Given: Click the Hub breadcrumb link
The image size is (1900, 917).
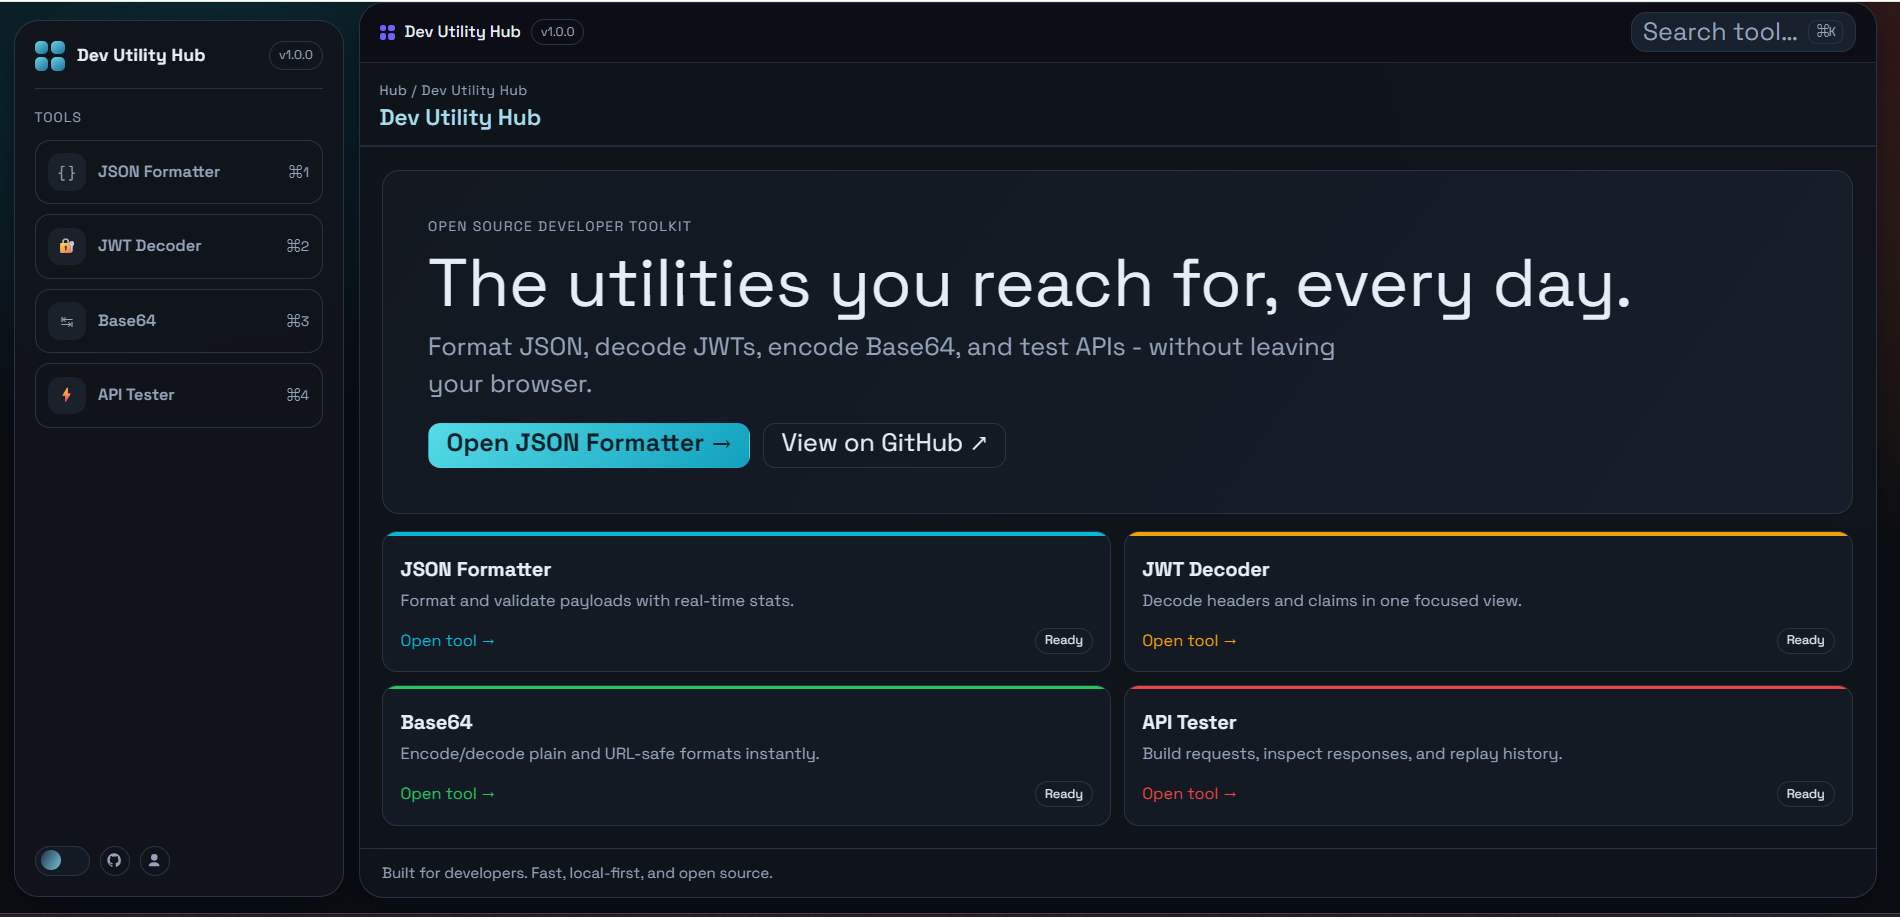Looking at the screenshot, I should tap(393, 90).
